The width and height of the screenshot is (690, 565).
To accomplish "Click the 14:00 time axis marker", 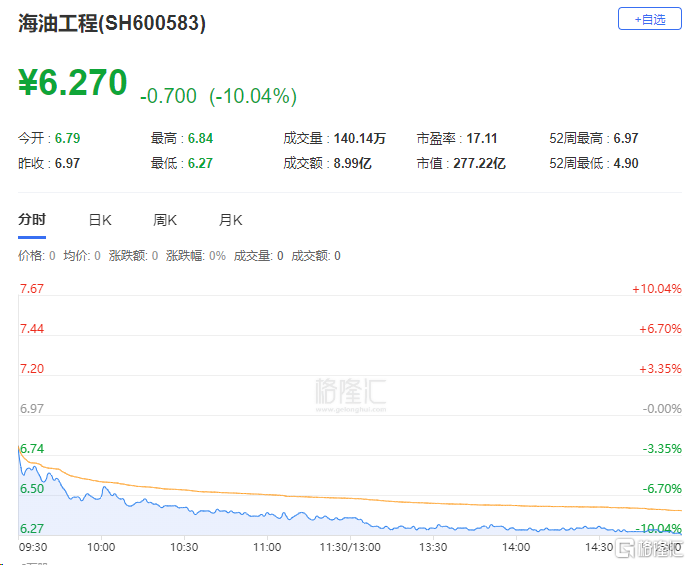I will [516, 547].
